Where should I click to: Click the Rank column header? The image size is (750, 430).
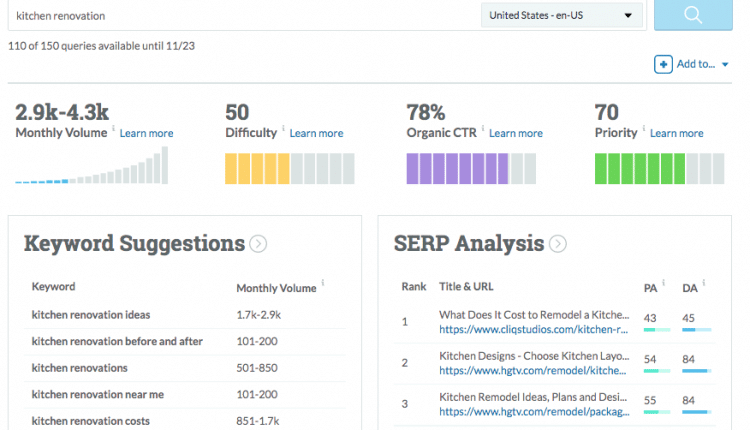pyautogui.click(x=414, y=287)
